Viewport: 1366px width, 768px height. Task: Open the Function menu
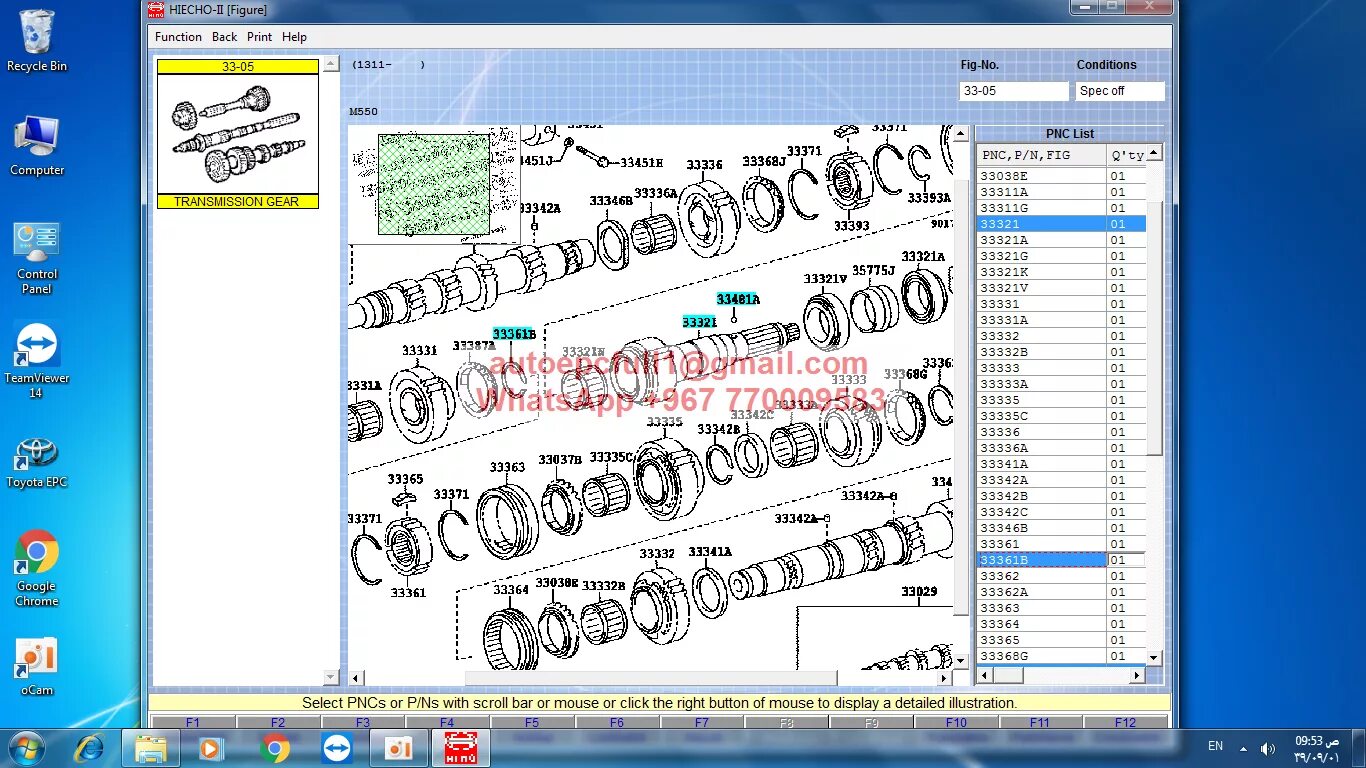[178, 37]
